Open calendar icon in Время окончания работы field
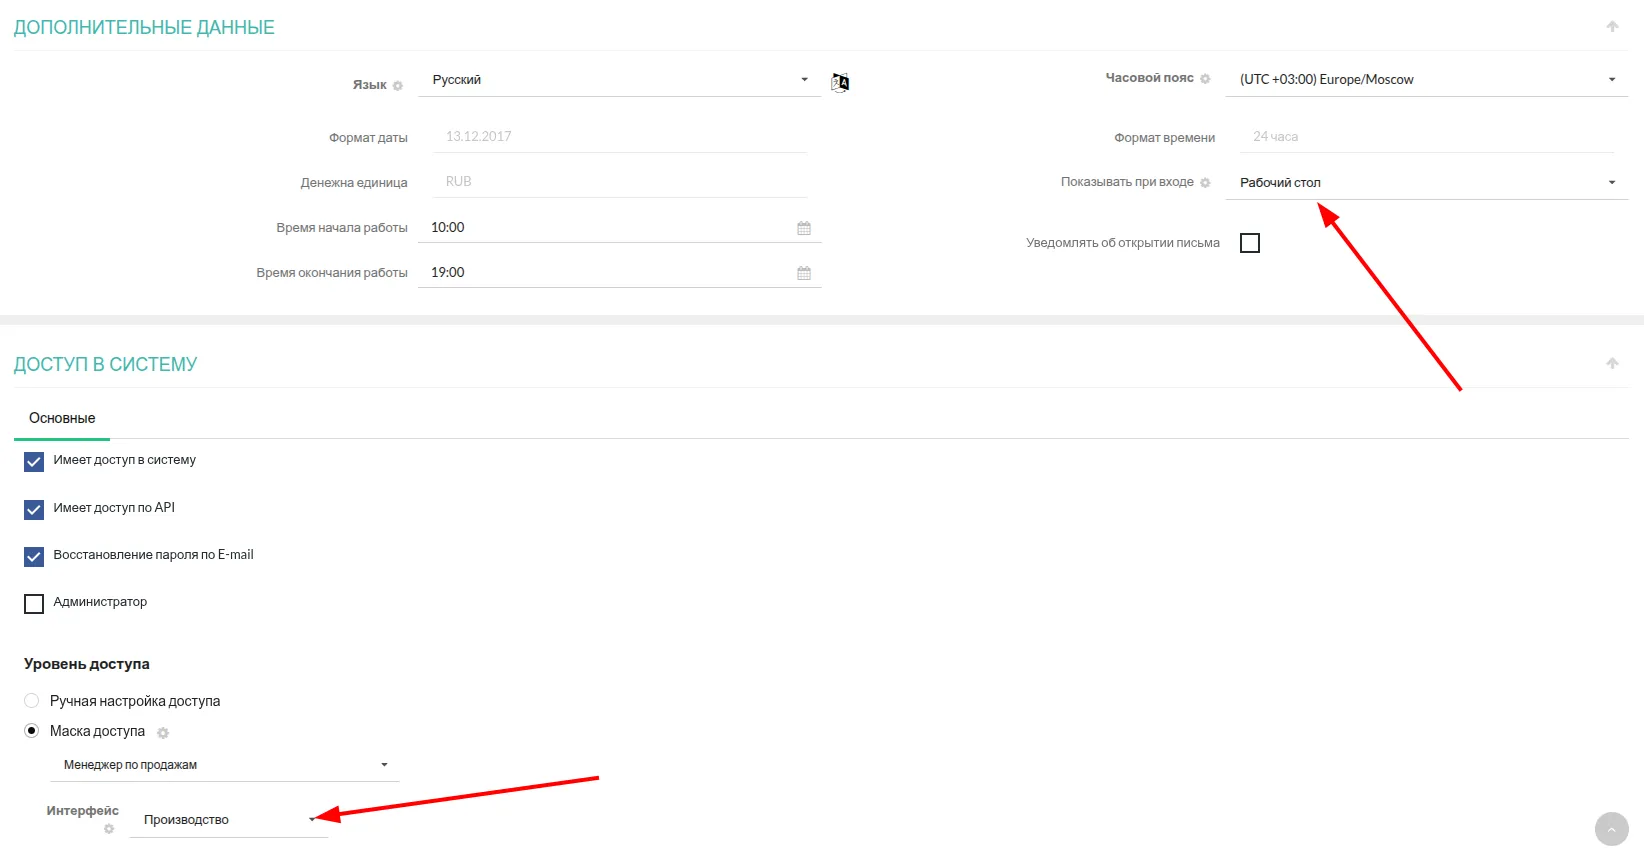The height and width of the screenshot is (857, 1644). [804, 273]
